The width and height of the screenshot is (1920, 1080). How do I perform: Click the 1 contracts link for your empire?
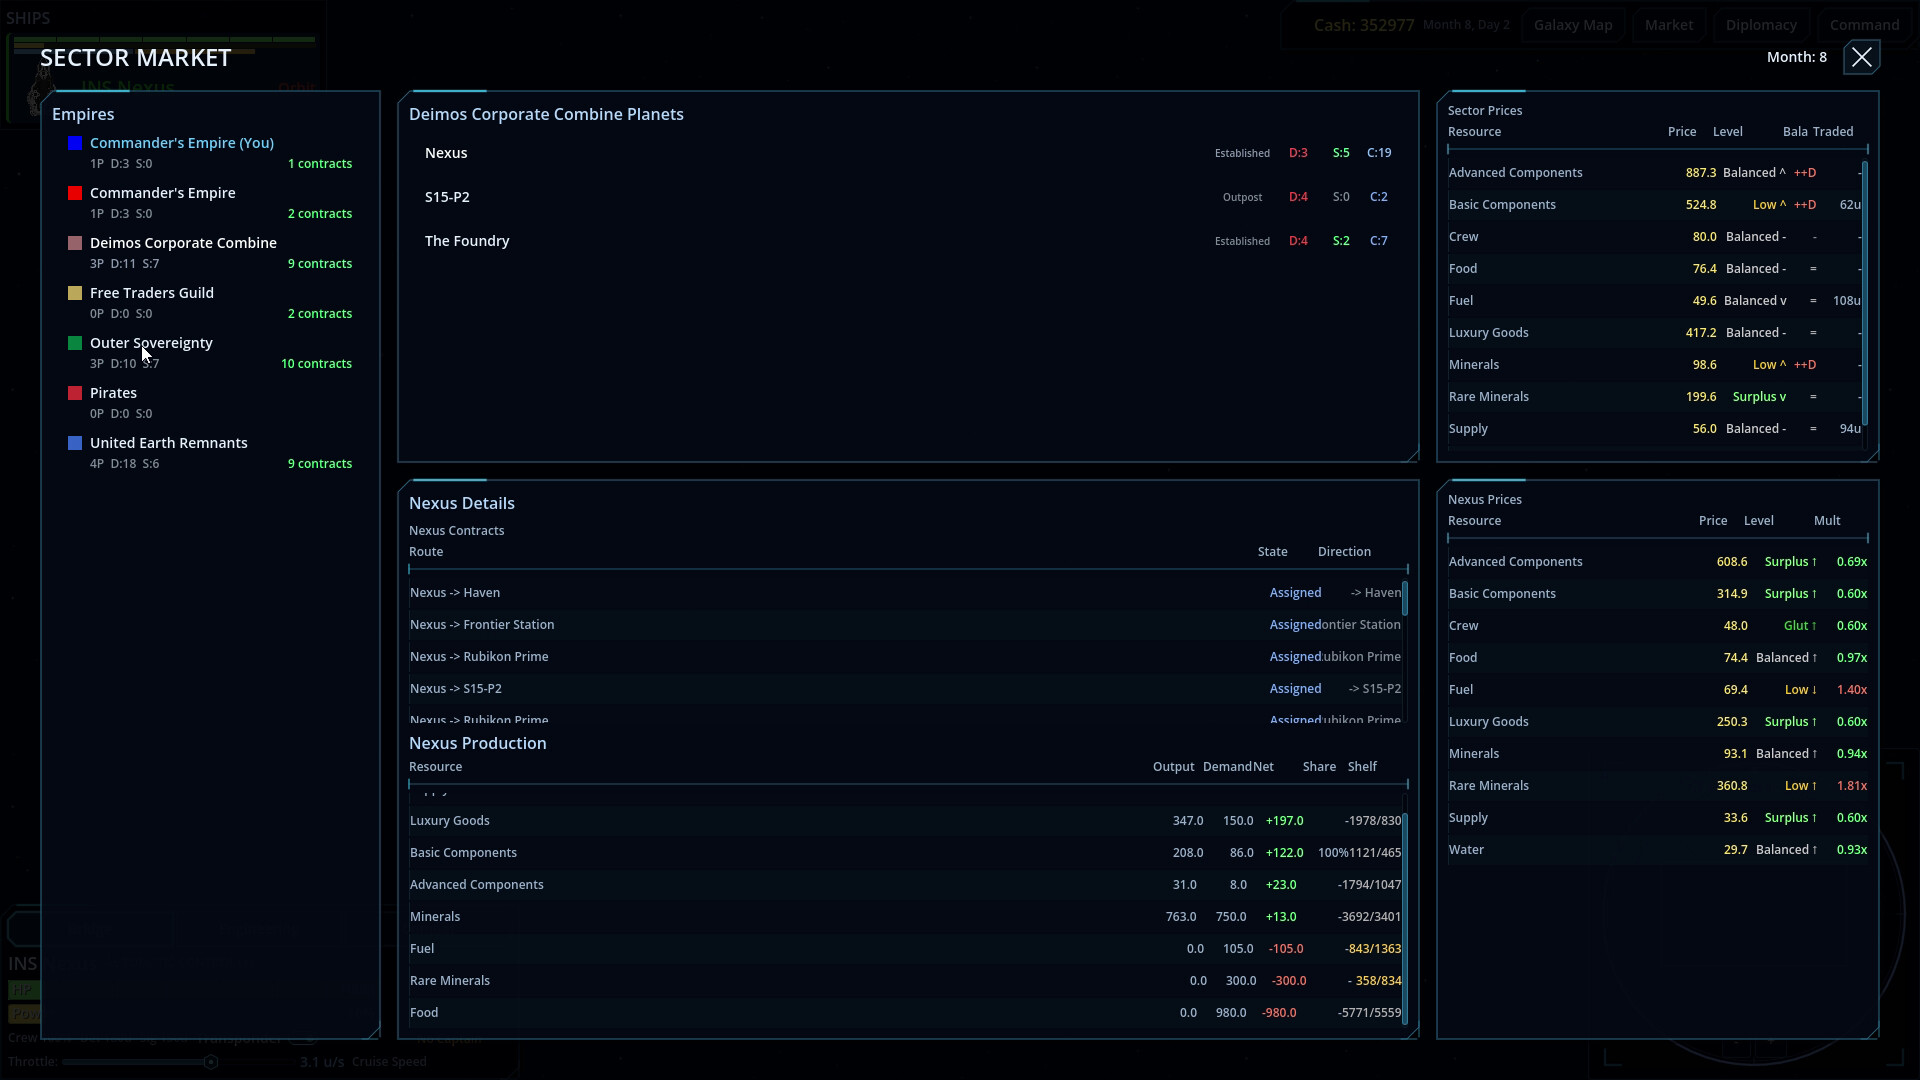click(320, 164)
